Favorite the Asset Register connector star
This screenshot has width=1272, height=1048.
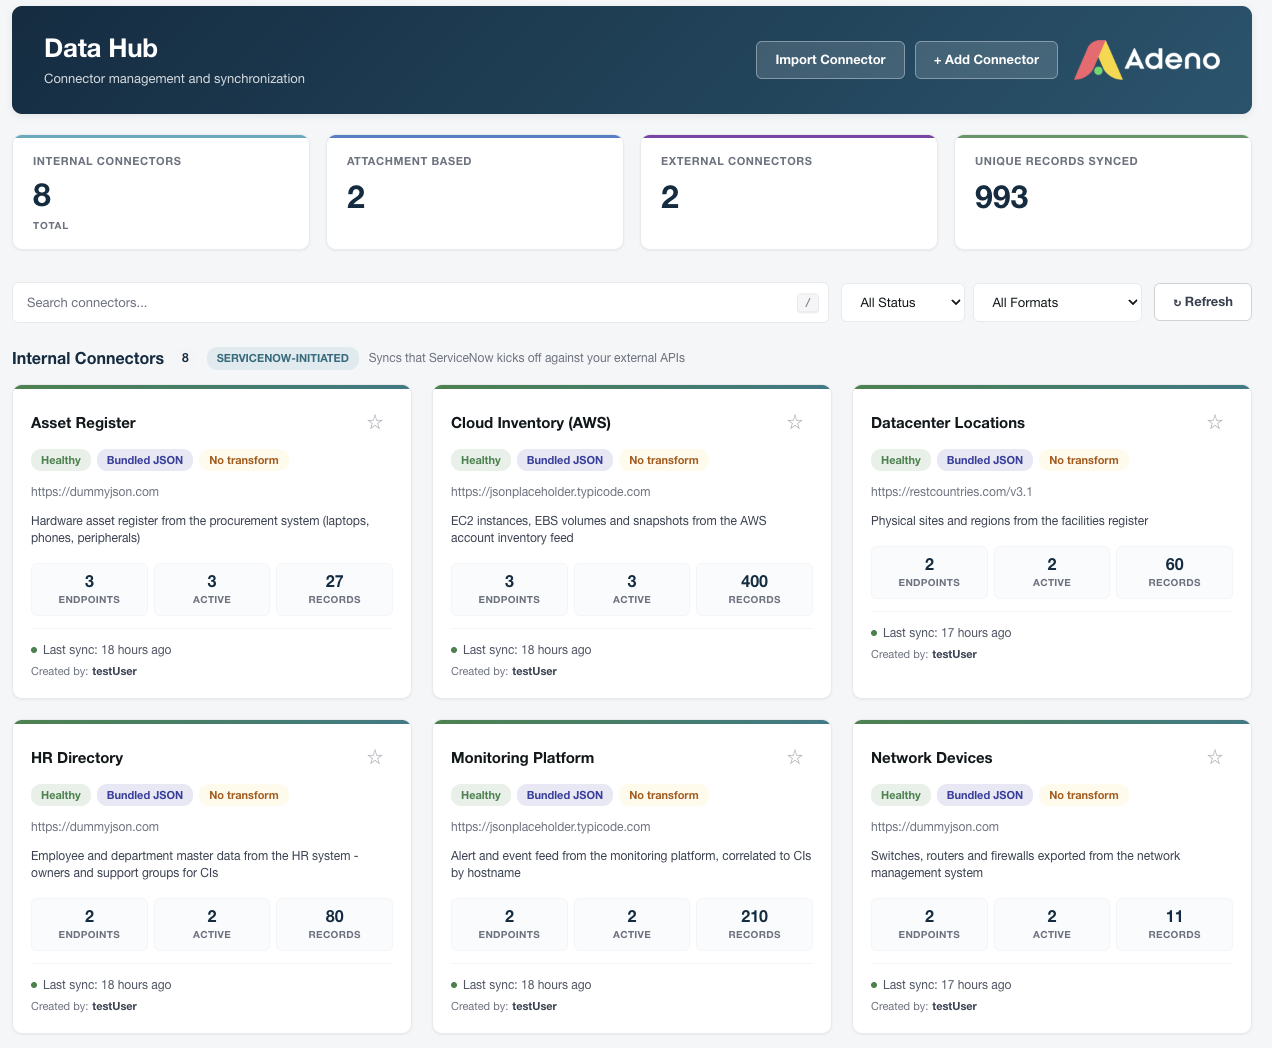pos(375,422)
